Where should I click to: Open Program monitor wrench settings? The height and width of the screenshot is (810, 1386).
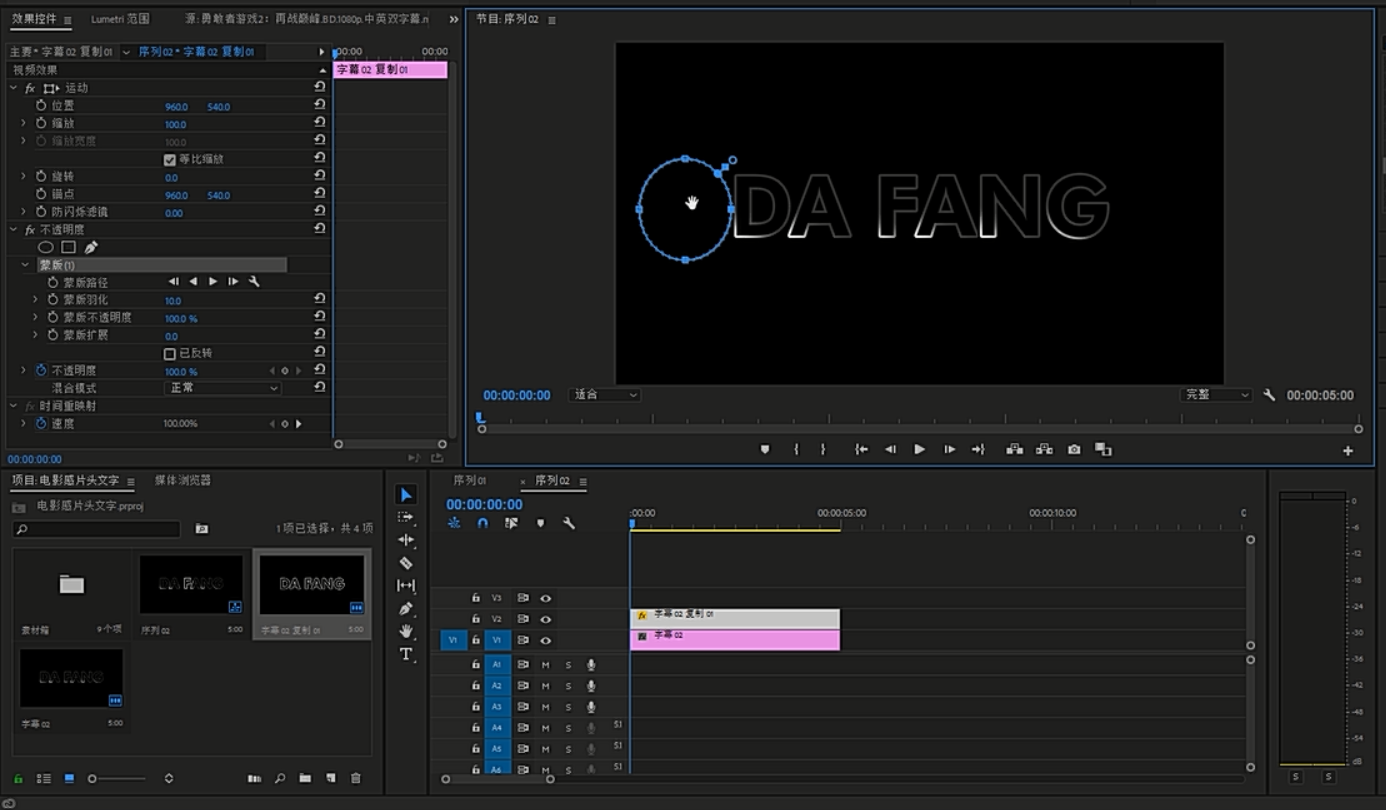1269,395
